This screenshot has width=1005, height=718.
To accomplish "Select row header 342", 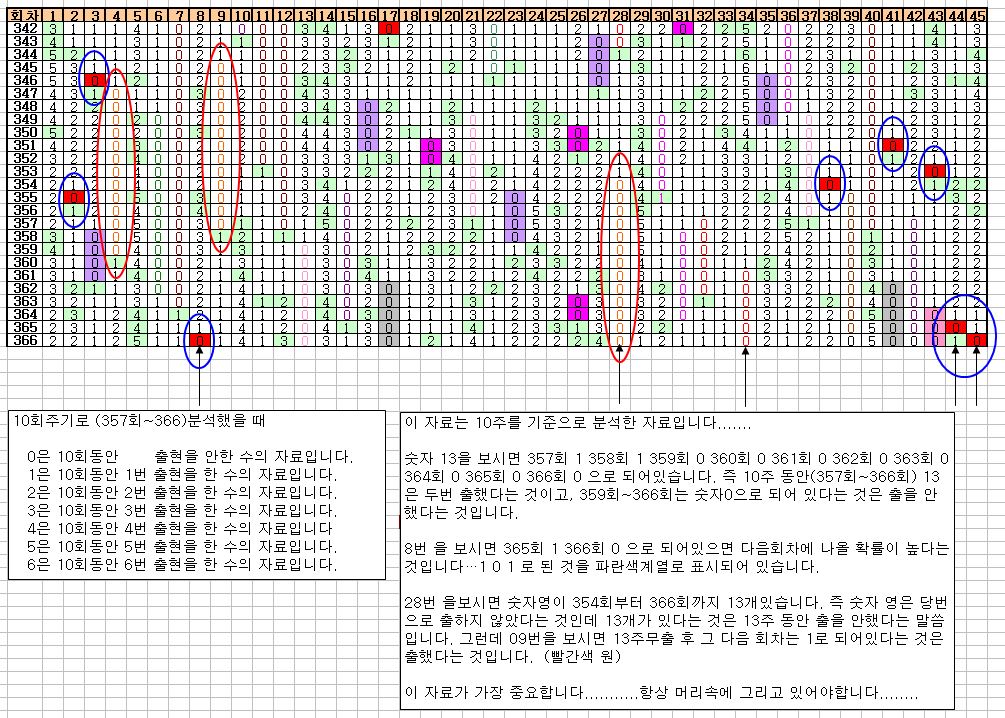I will pos(21,27).
